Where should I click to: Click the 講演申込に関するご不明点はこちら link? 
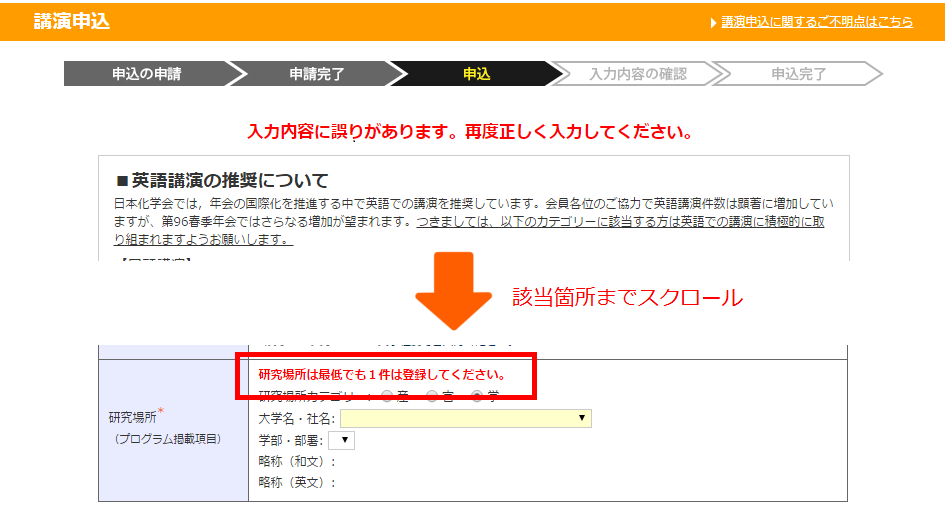pyautogui.click(x=817, y=21)
